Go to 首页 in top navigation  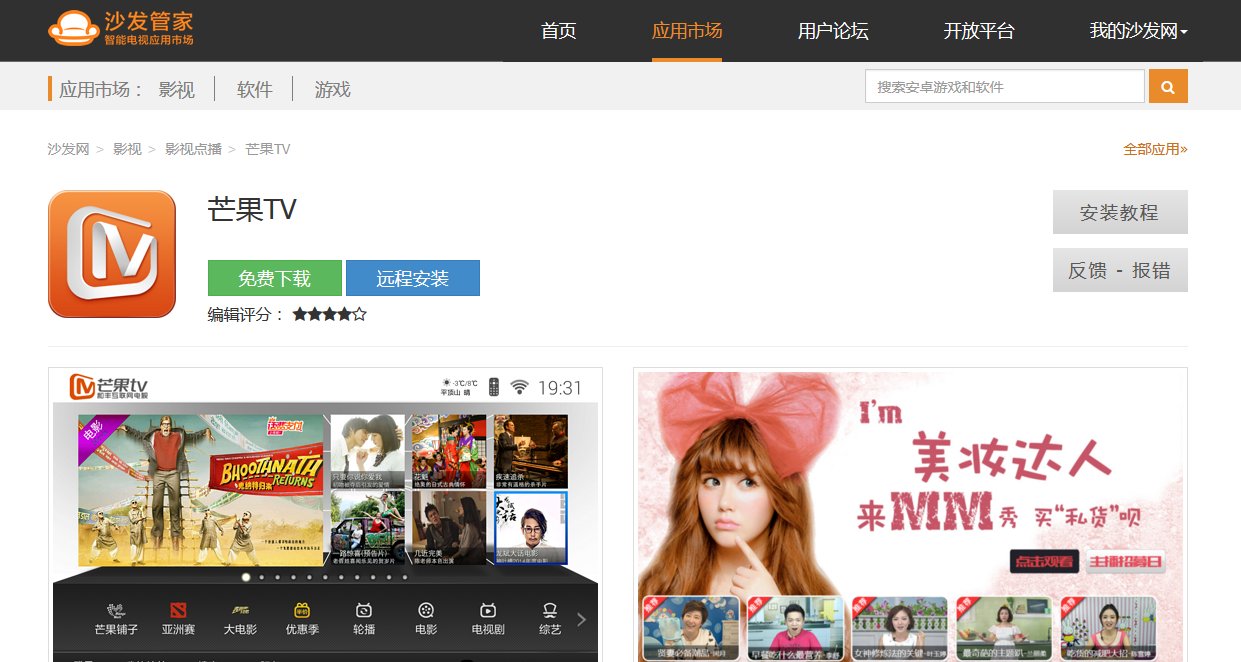(x=559, y=31)
